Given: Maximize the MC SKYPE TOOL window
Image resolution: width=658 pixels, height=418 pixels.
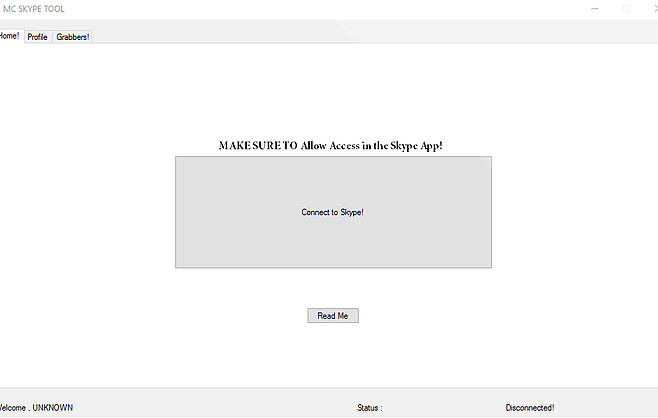Looking at the screenshot, I should pos(626,9).
